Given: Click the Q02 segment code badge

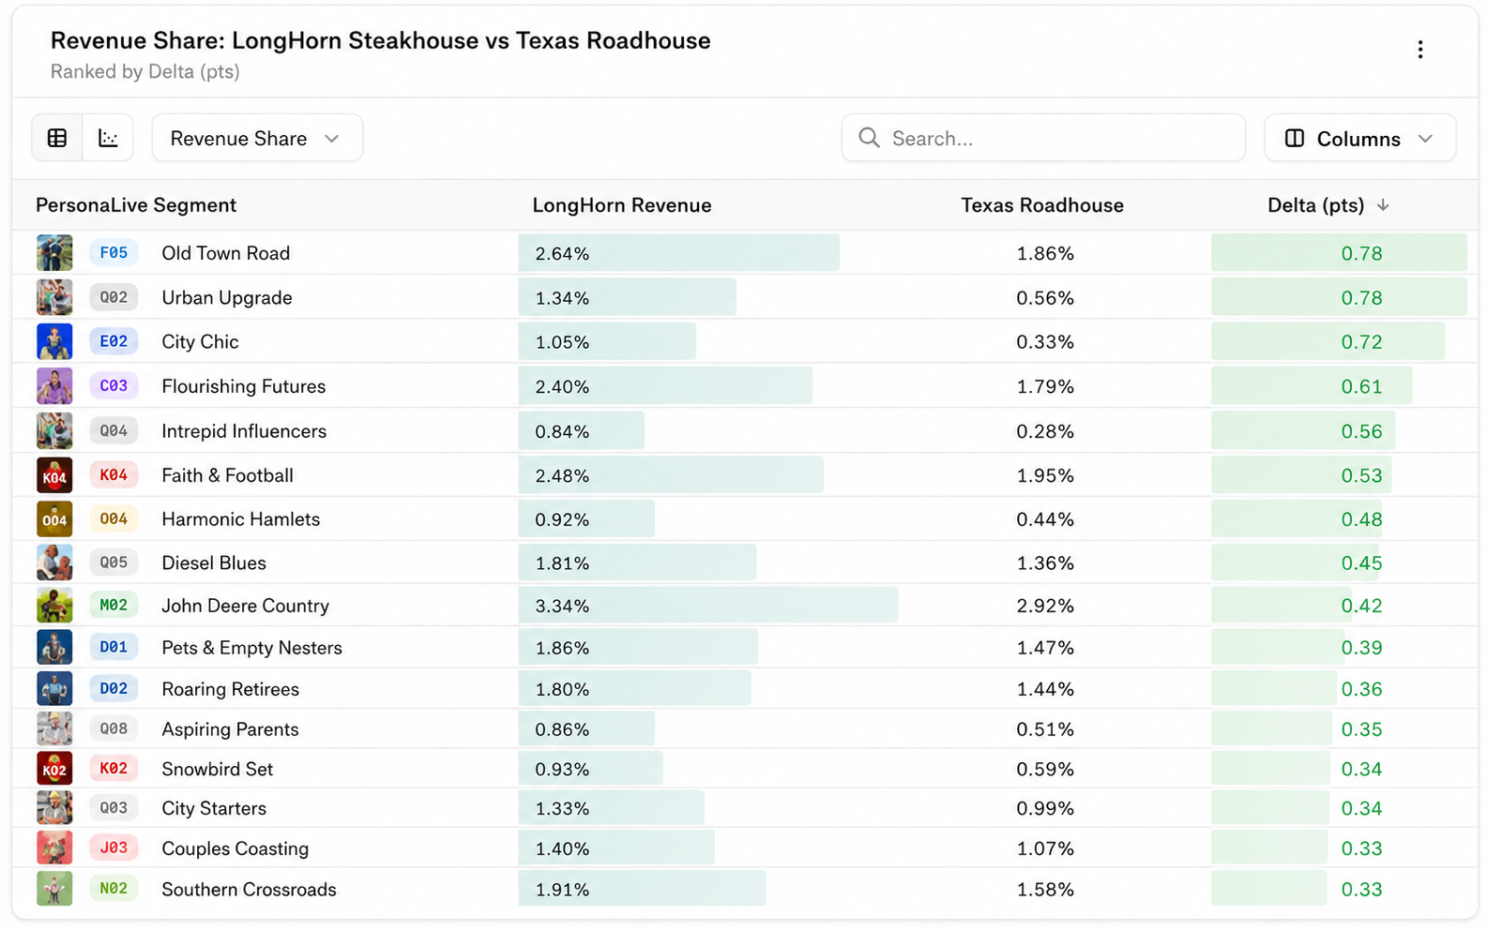Looking at the screenshot, I should pyautogui.click(x=113, y=297).
